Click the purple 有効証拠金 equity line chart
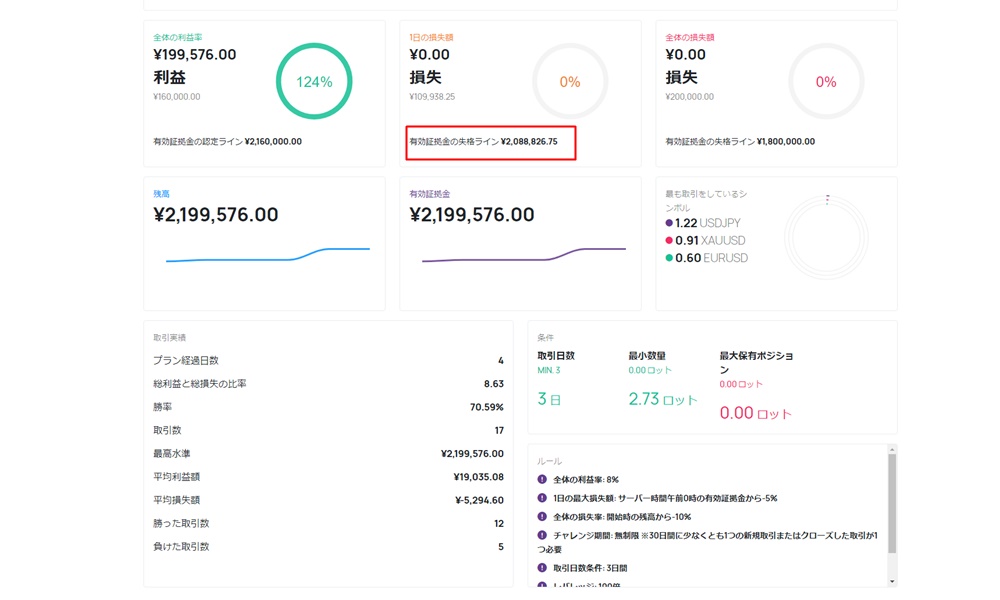Image resolution: width=1000 pixels, height=600 pixels. tap(523, 255)
